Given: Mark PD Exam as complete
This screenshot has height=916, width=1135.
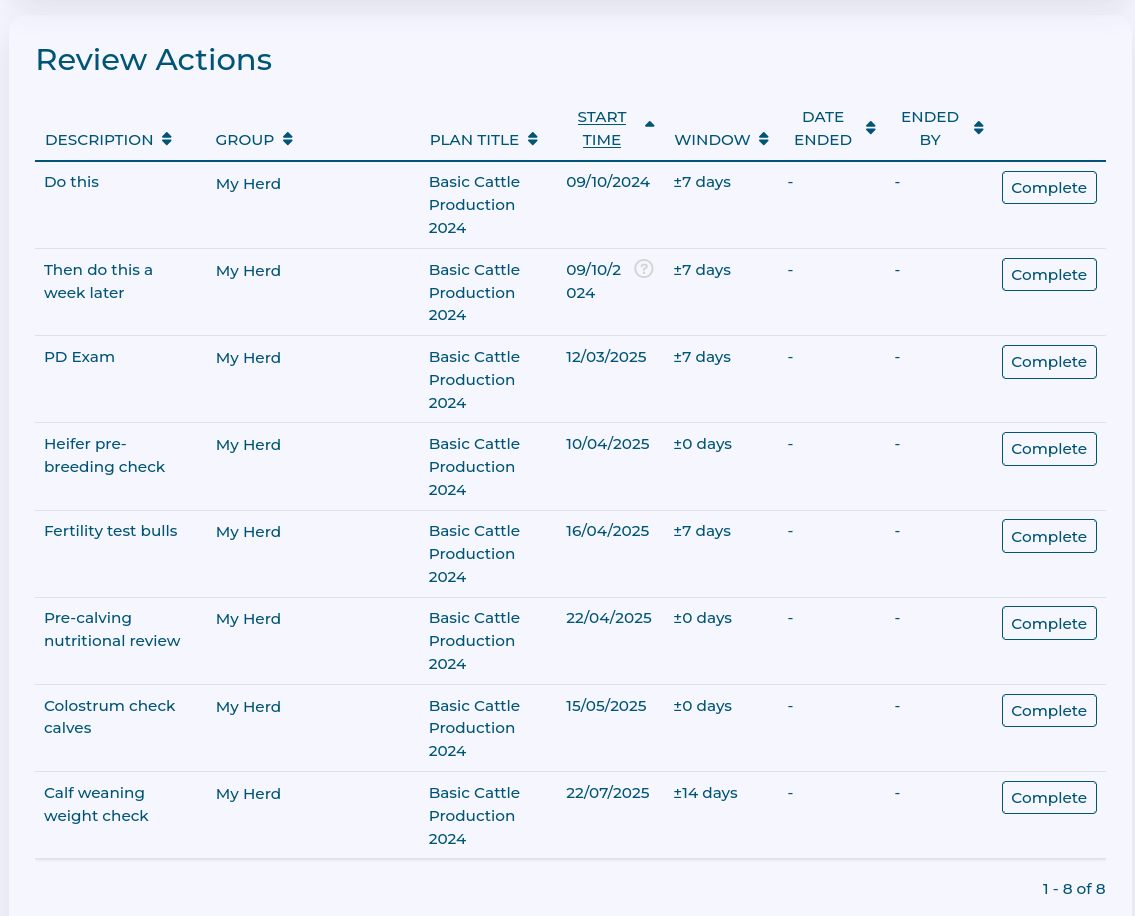Looking at the screenshot, I should pos(1049,362).
